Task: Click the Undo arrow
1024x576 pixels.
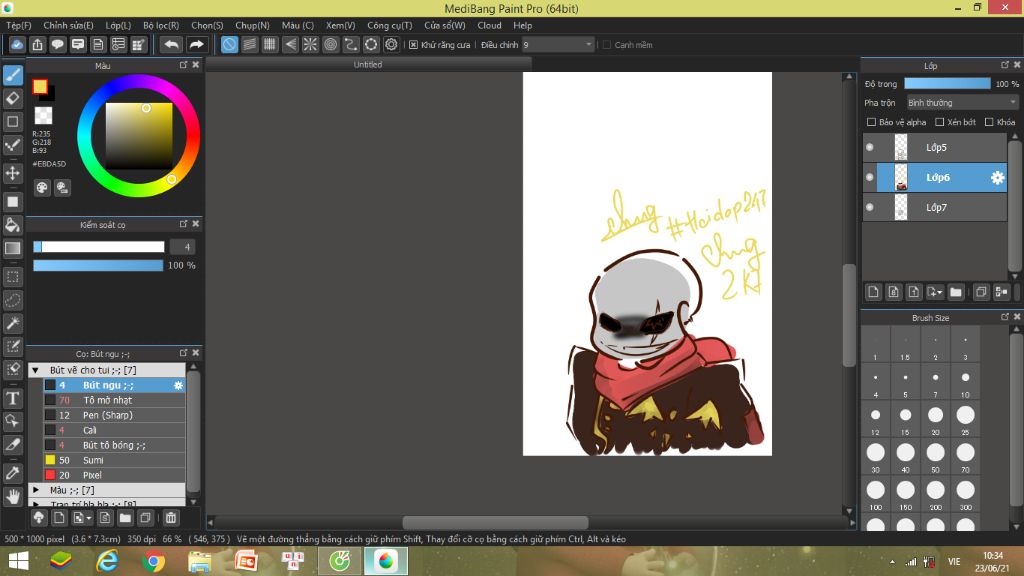Action: [171, 44]
